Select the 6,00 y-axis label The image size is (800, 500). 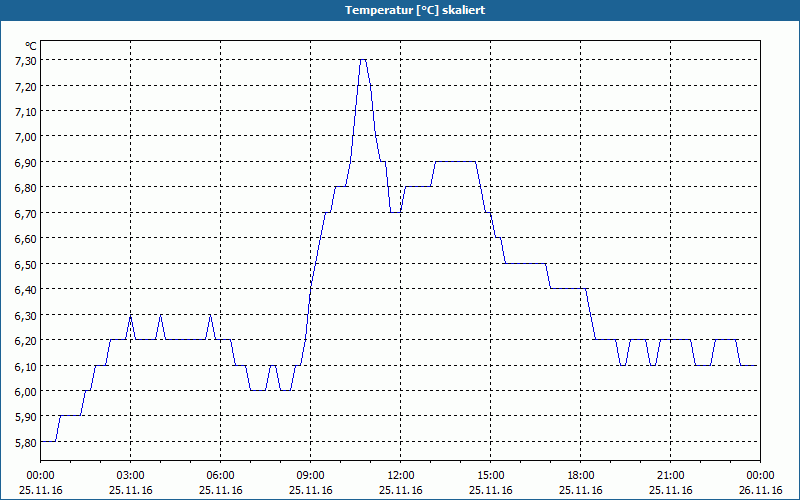pyautogui.click(x=26, y=391)
